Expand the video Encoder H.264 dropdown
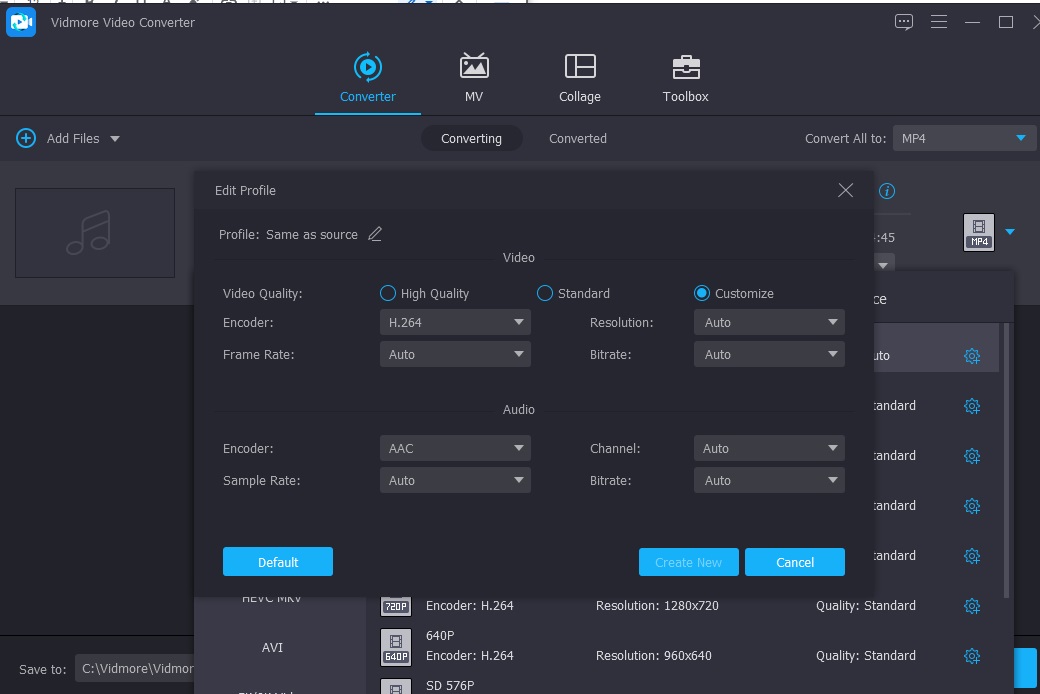Viewport: 1040px width, 694px height. click(x=455, y=323)
